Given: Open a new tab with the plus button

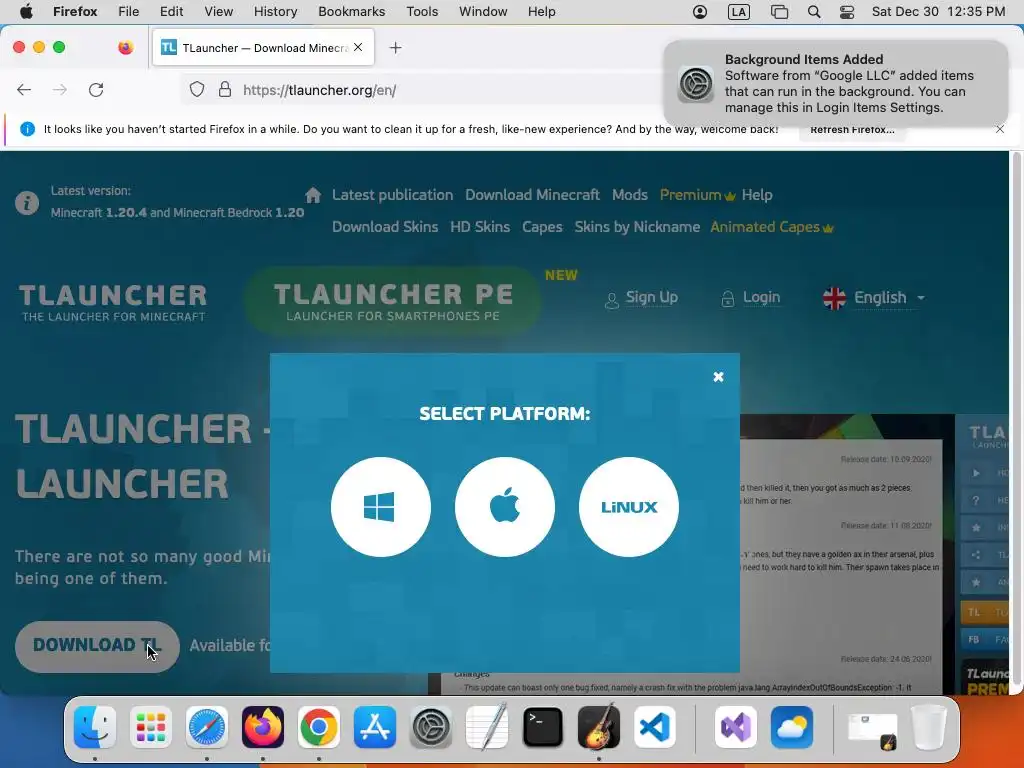Looking at the screenshot, I should click(395, 48).
